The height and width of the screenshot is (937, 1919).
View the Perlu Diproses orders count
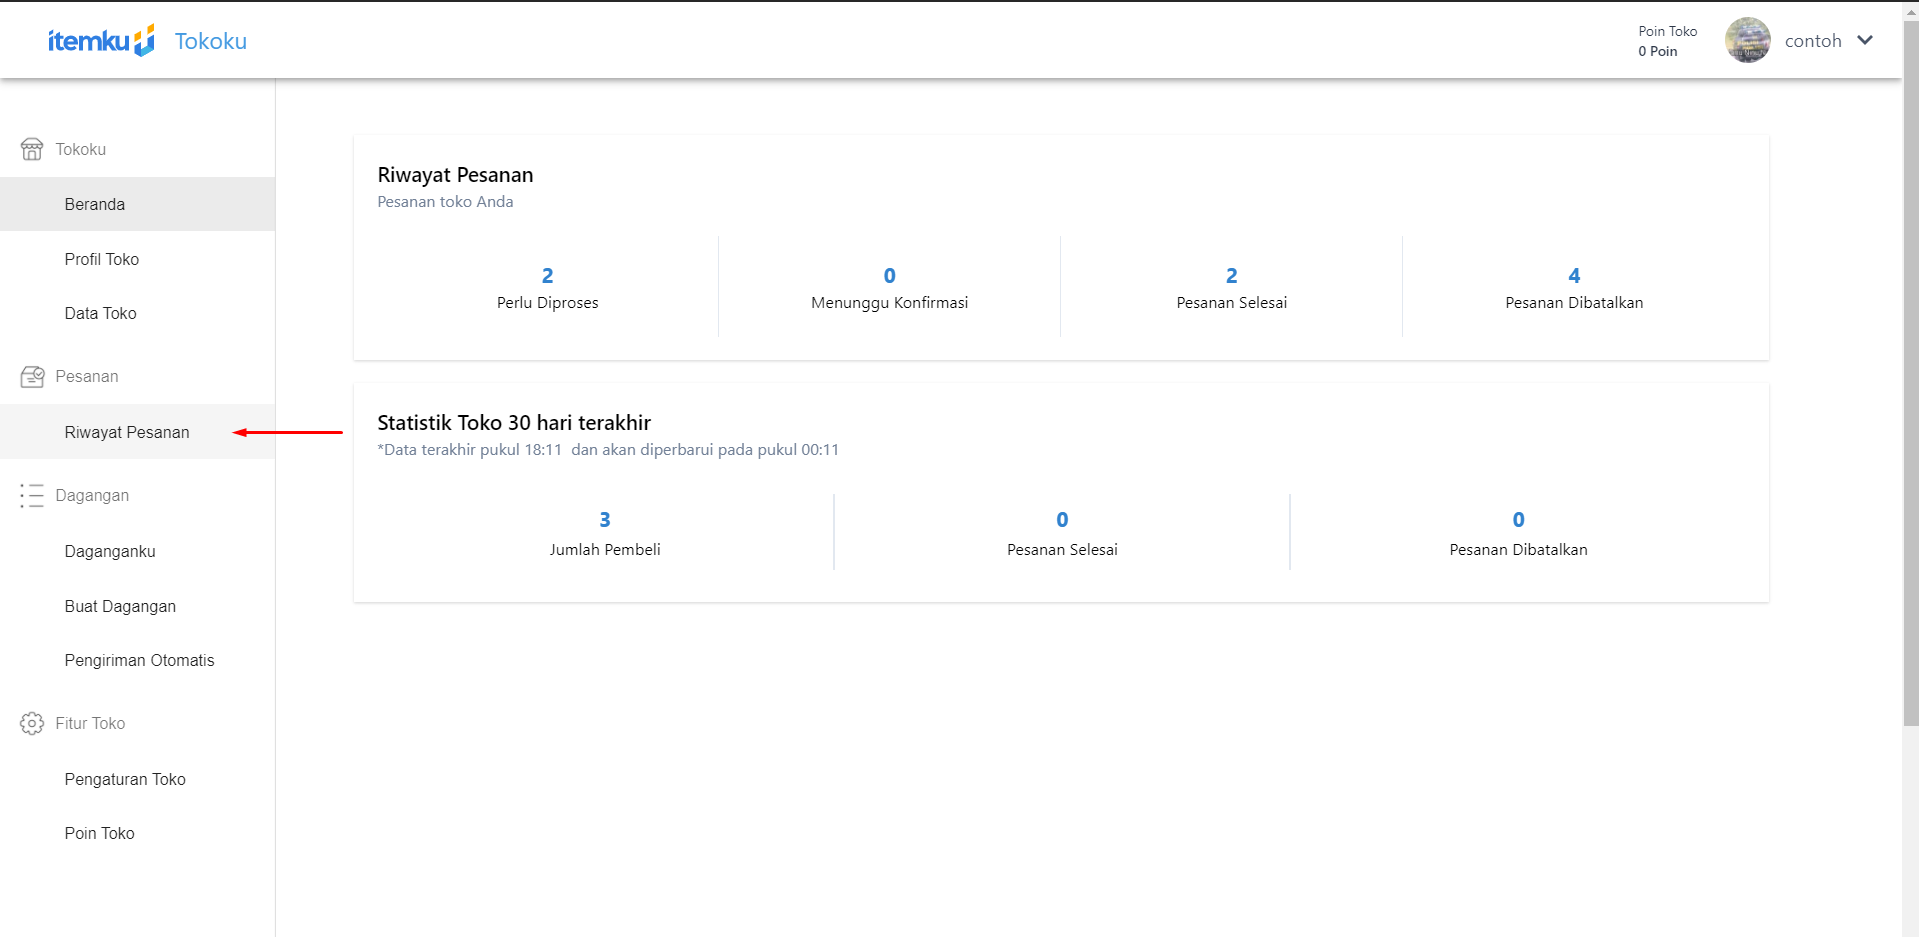(547, 288)
